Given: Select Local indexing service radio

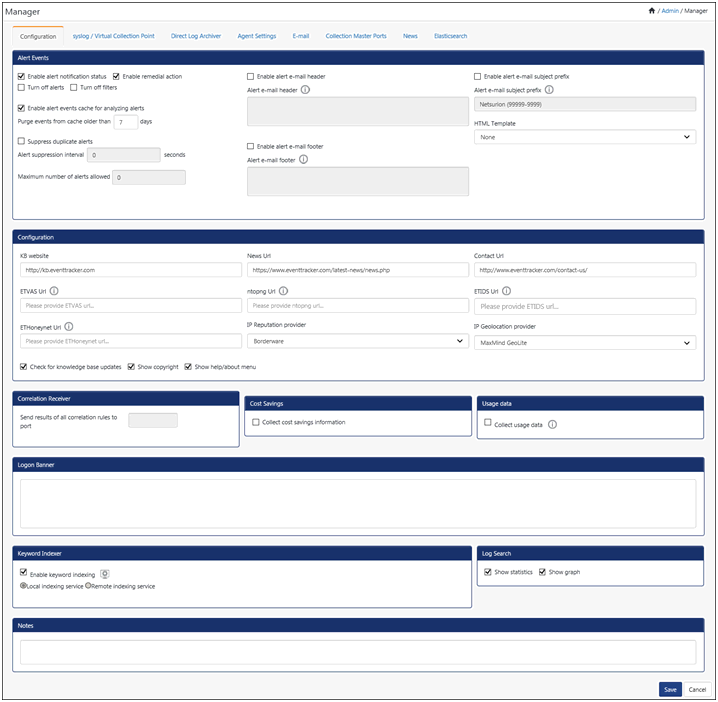Looking at the screenshot, I should (x=23, y=586).
